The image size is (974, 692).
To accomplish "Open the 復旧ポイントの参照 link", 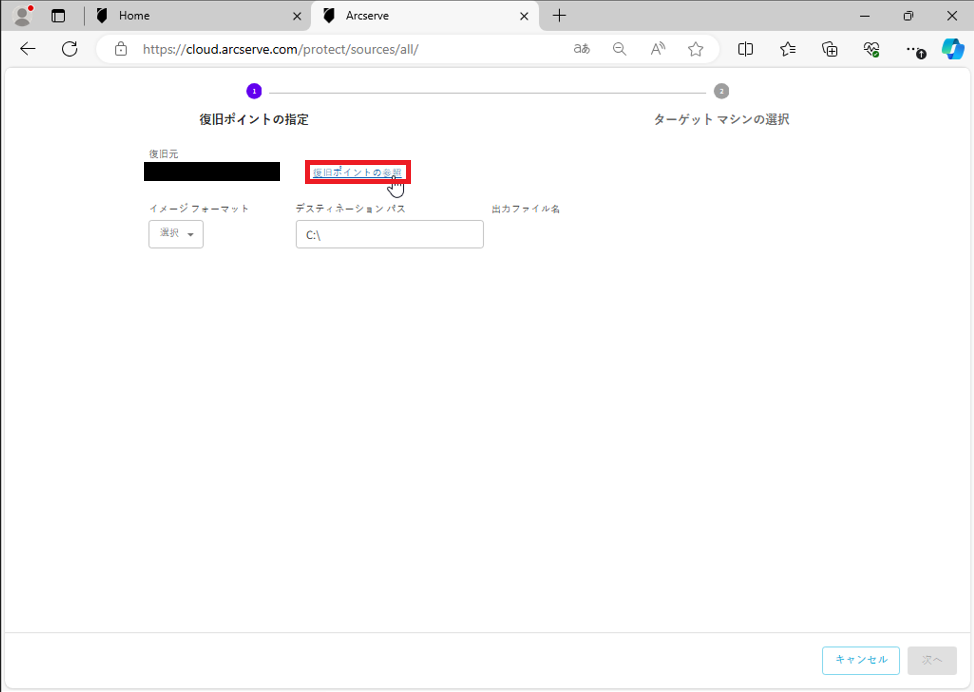I will pos(357,172).
